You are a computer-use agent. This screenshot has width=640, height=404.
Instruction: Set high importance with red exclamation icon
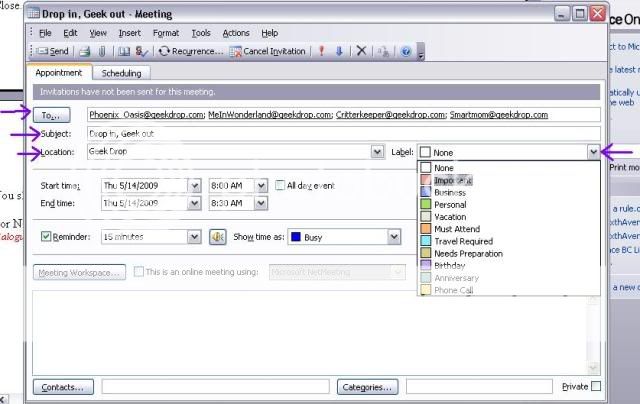321,51
